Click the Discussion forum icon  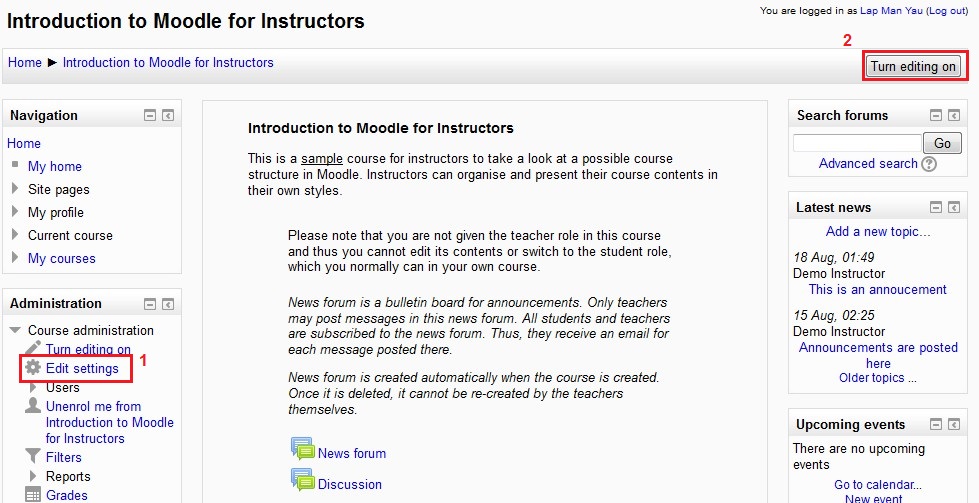(x=301, y=481)
